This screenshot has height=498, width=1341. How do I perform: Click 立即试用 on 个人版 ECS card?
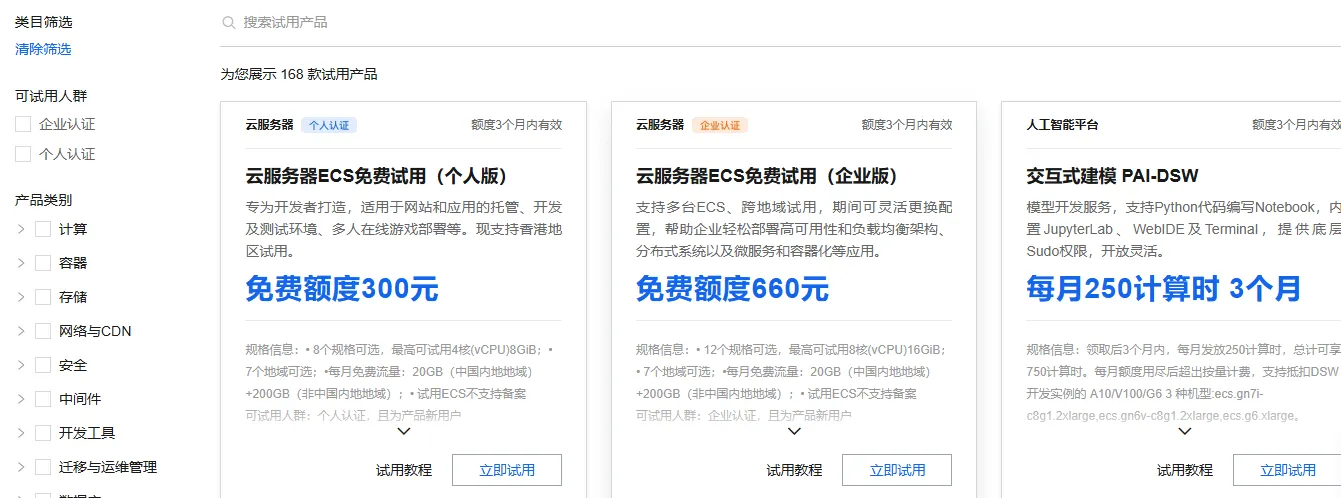tap(507, 470)
